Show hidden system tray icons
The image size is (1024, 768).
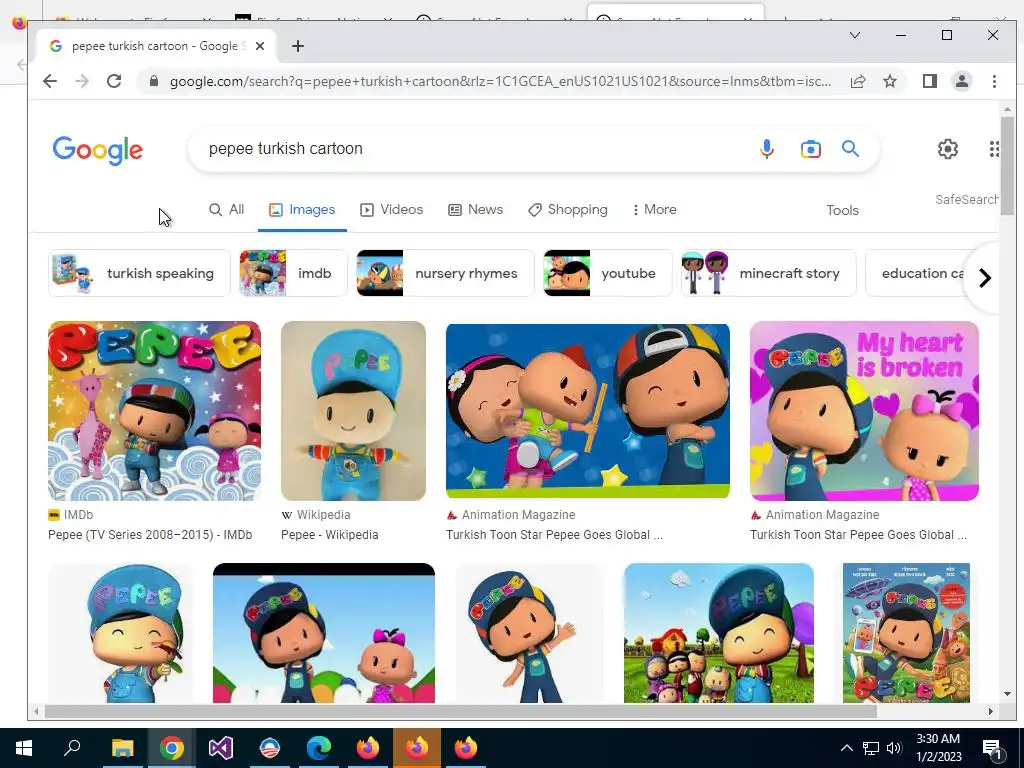(846, 748)
